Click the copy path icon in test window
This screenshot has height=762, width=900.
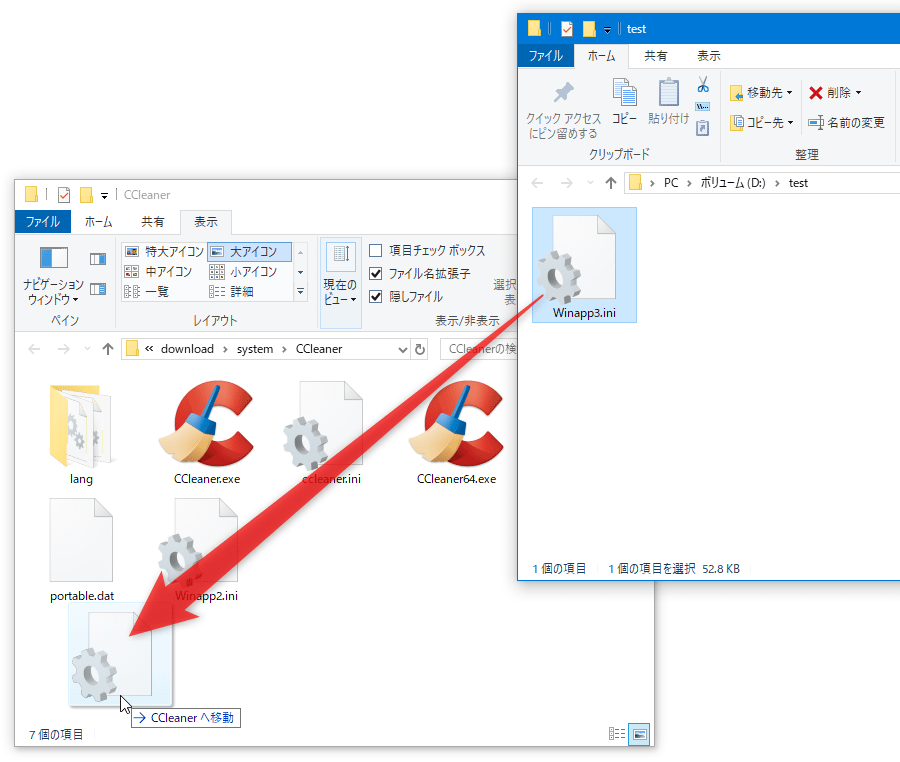[703, 107]
